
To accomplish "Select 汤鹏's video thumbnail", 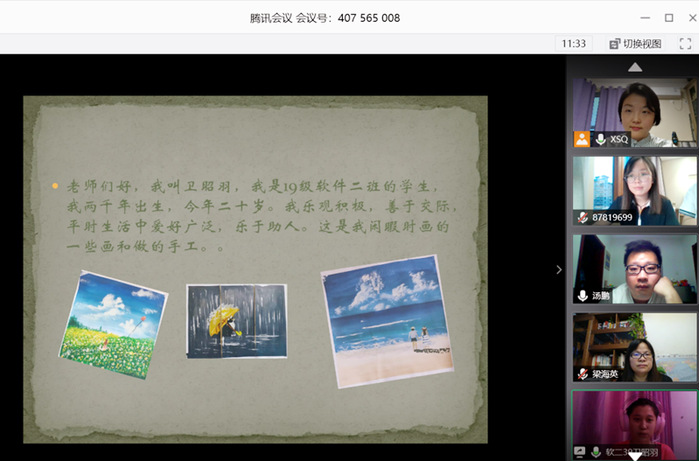I will tap(635, 266).
